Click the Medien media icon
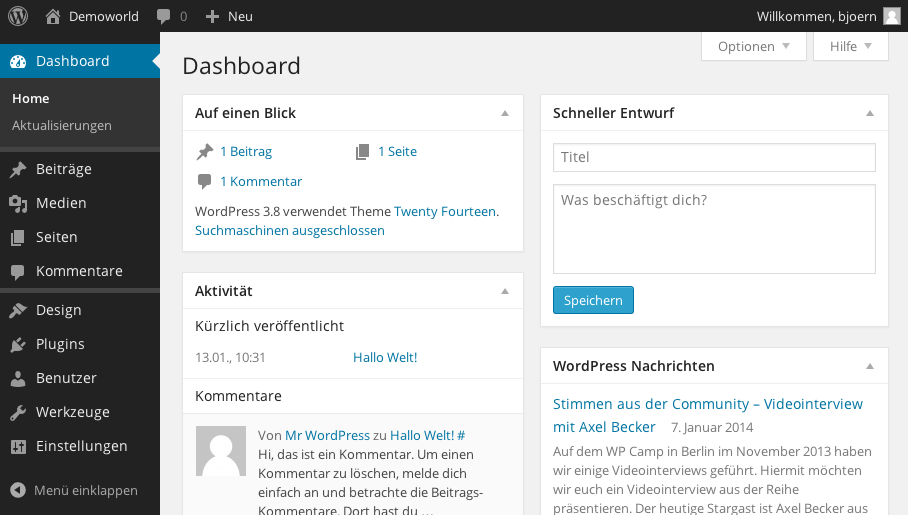908x515 pixels. pyautogui.click(x=18, y=204)
